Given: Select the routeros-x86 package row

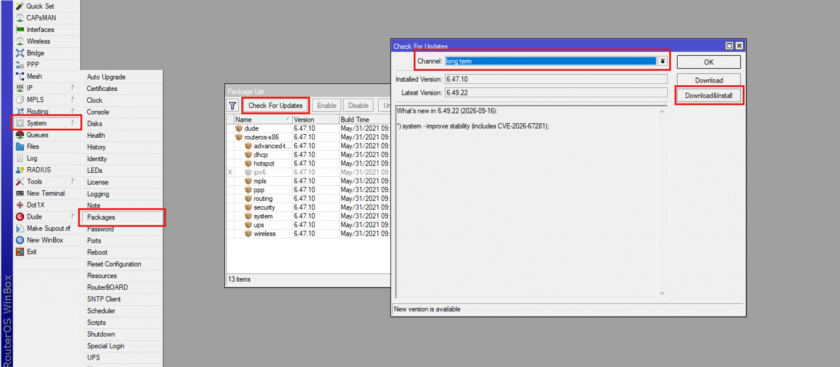Looking at the screenshot, I should 309,137.
